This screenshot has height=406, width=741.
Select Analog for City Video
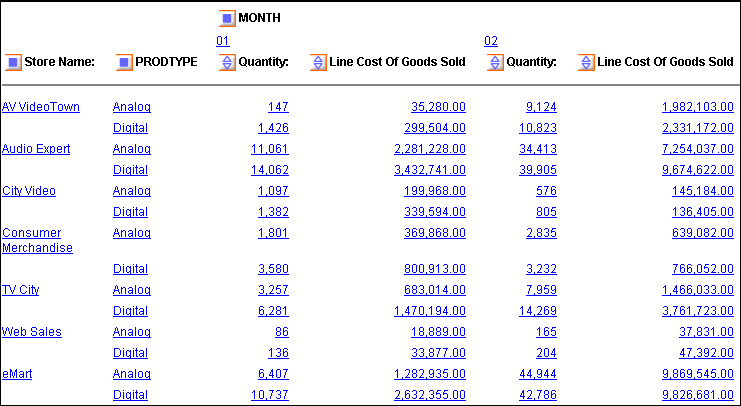(132, 192)
